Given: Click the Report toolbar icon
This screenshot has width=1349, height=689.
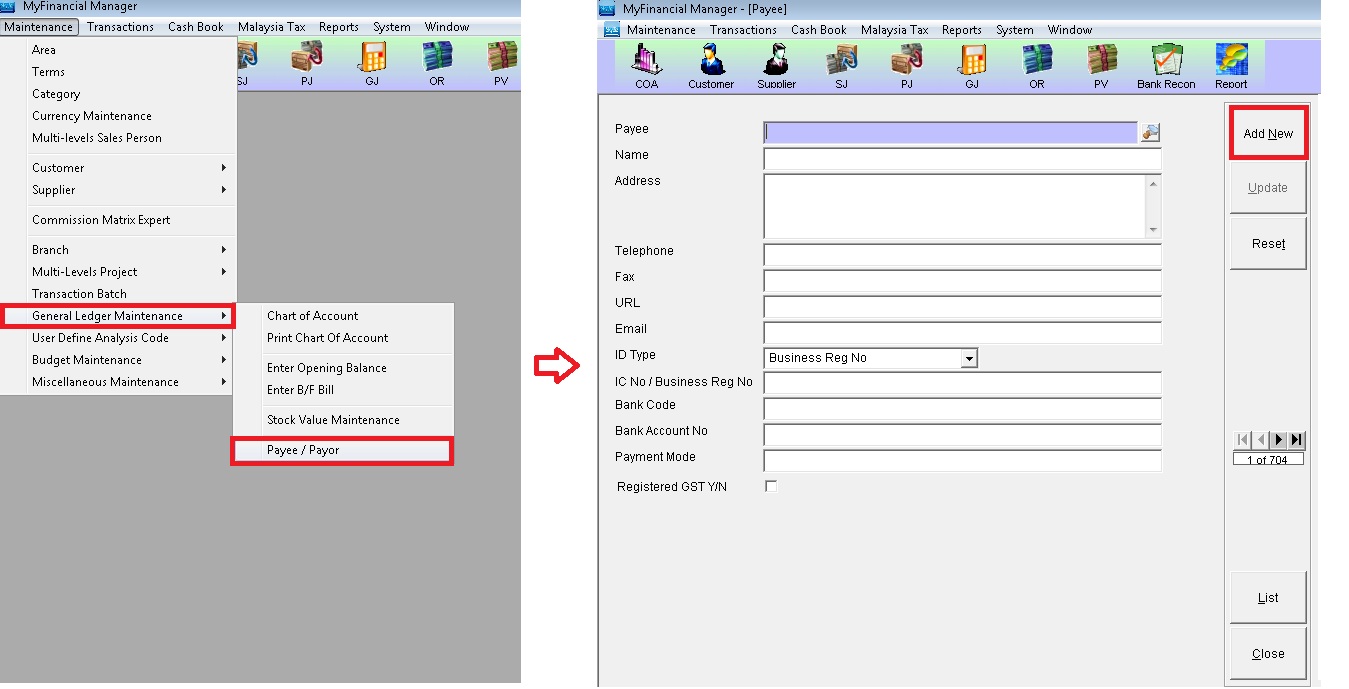Looking at the screenshot, I should pyautogui.click(x=1231, y=64).
